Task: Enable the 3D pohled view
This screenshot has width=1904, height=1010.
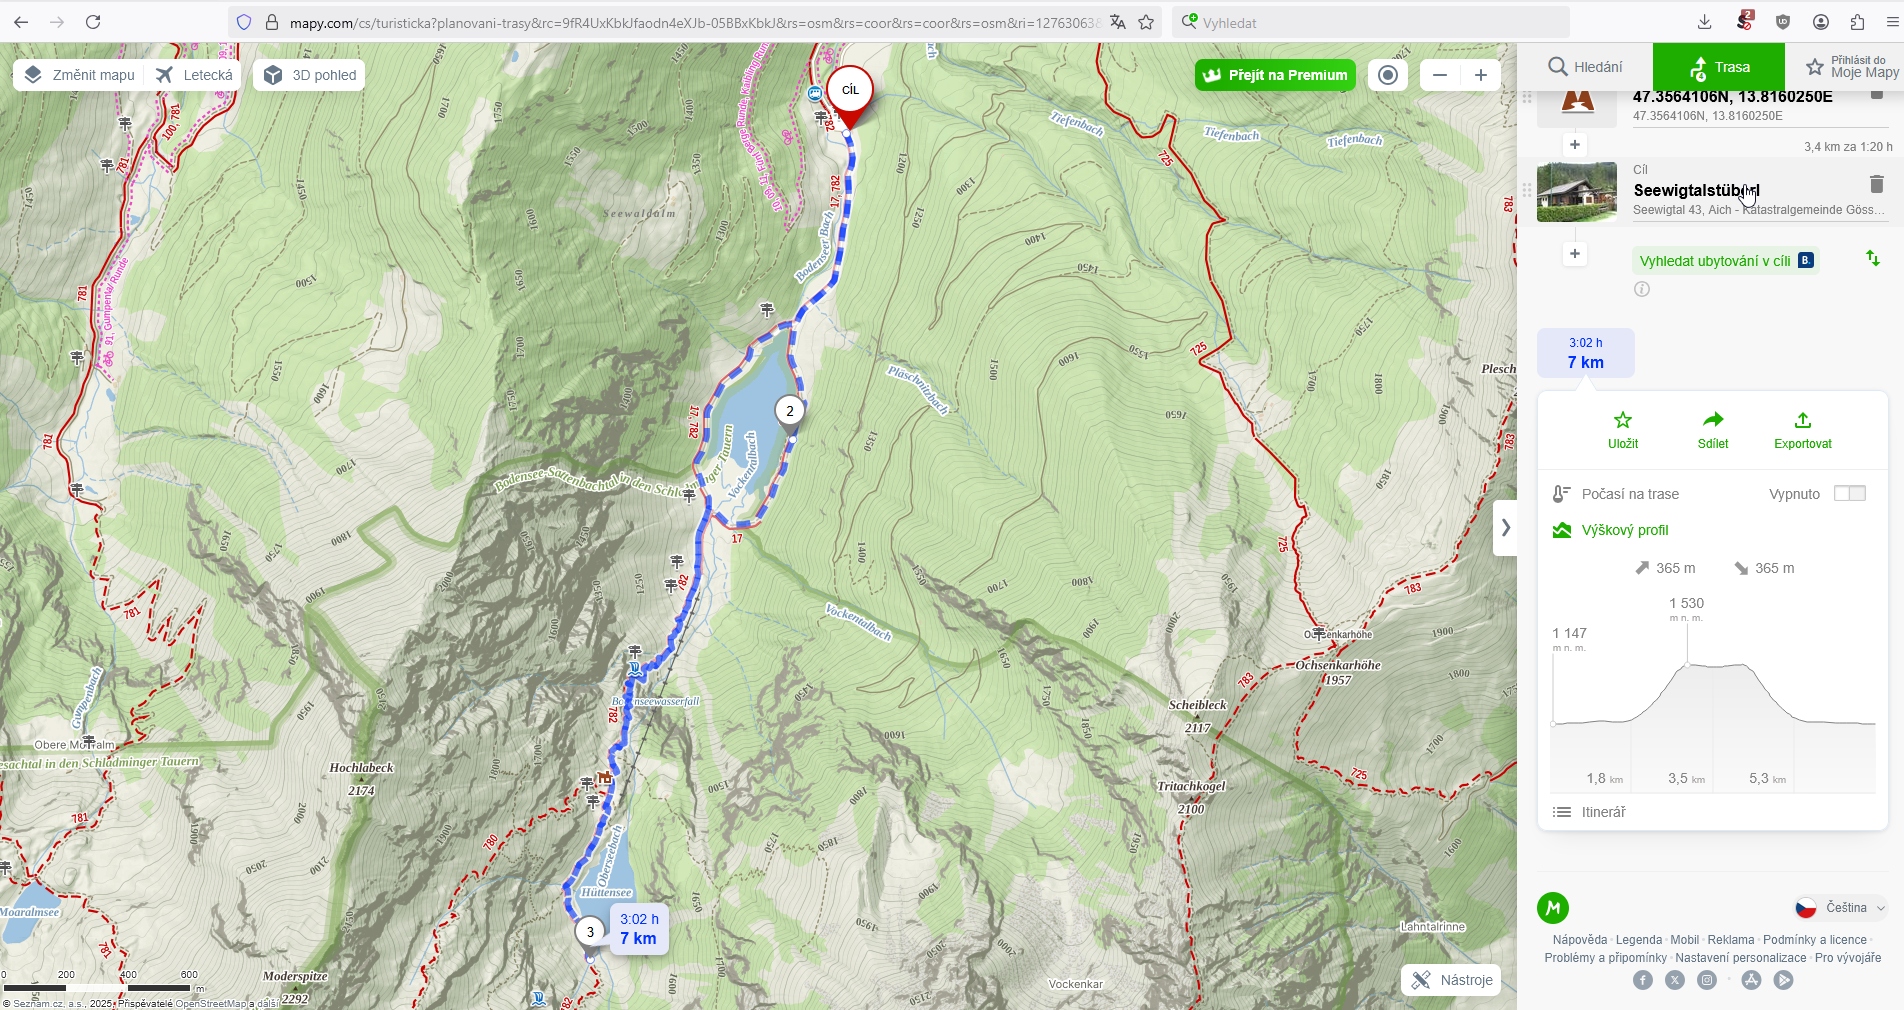Action: tap(310, 75)
